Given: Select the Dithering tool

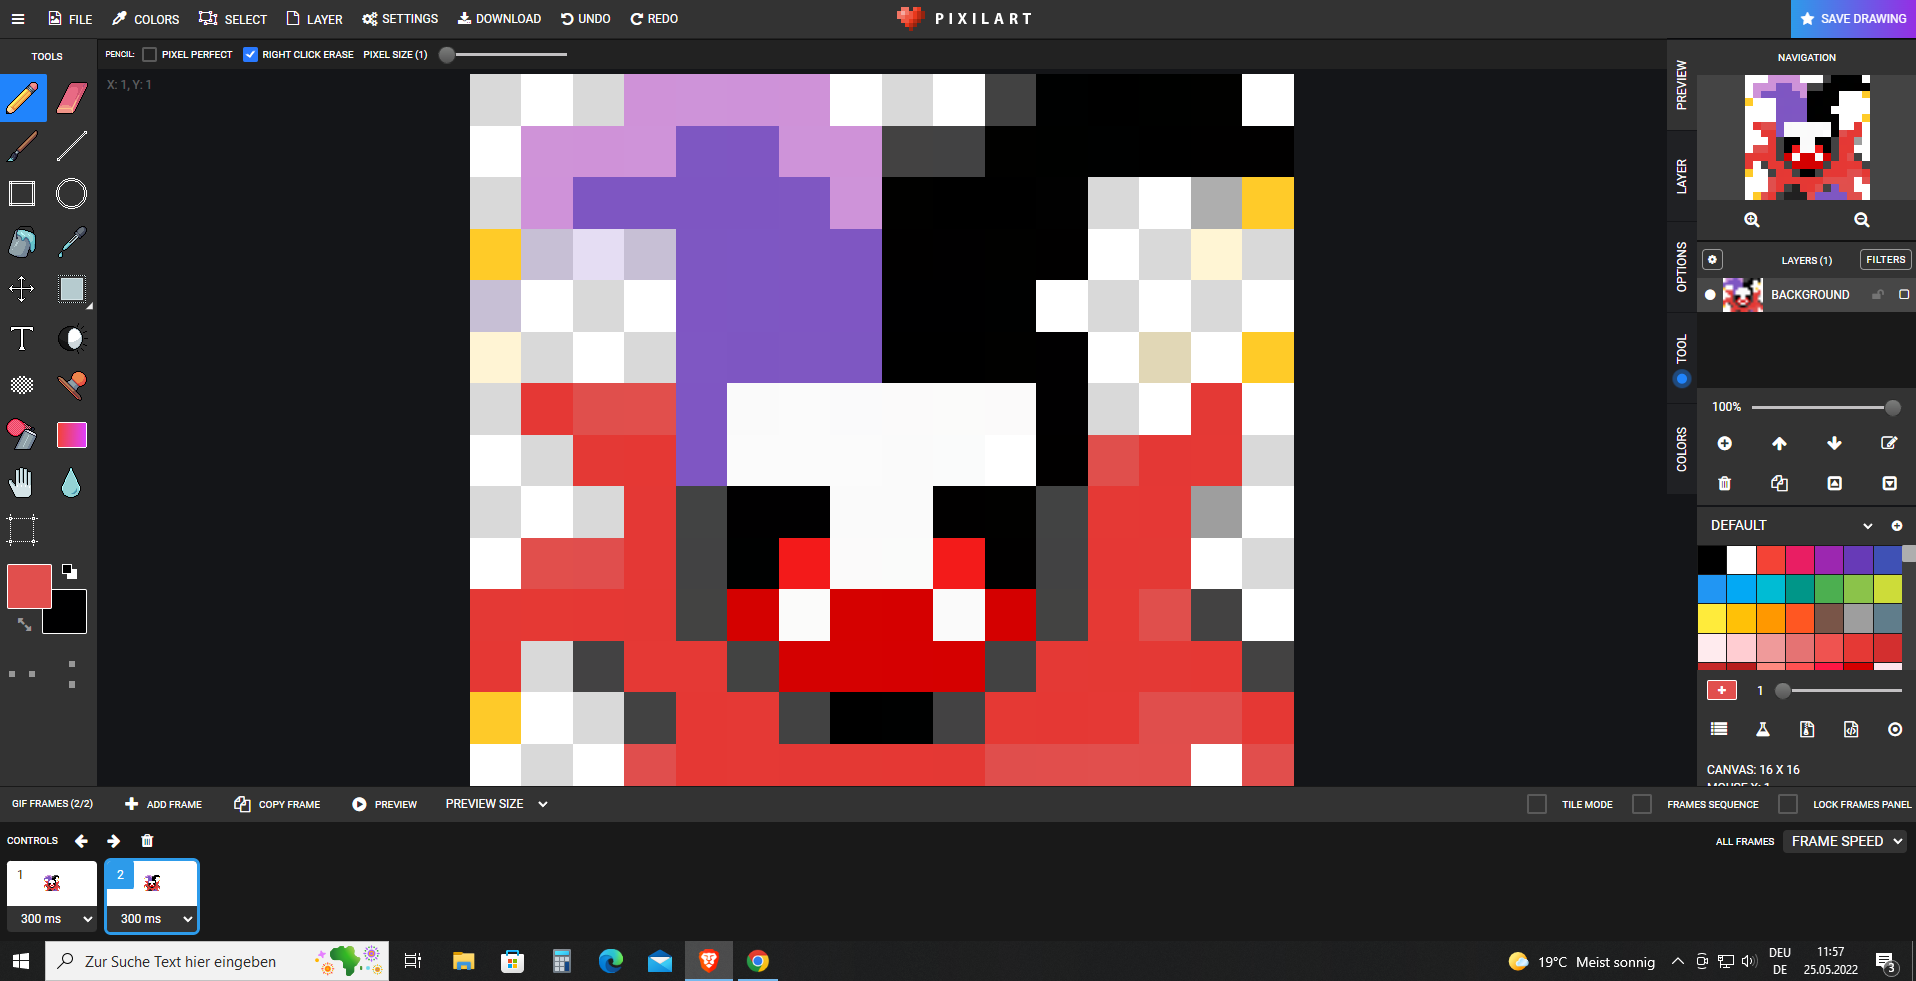Looking at the screenshot, I should pyautogui.click(x=23, y=386).
